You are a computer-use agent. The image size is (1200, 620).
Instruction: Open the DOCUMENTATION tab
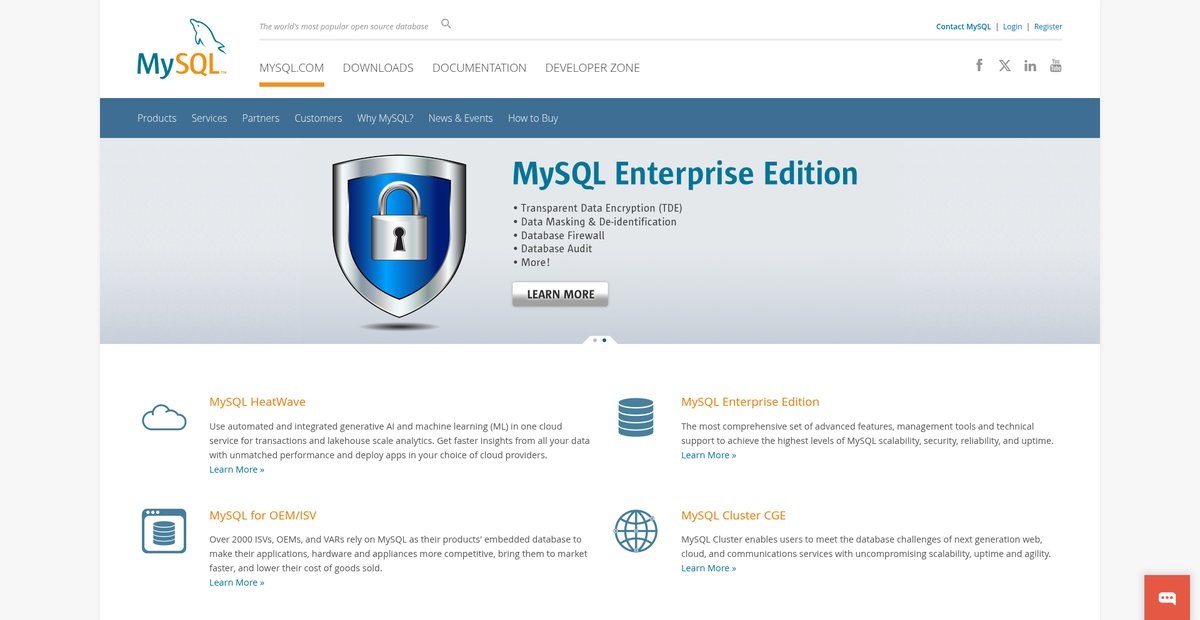tap(479, 68)
